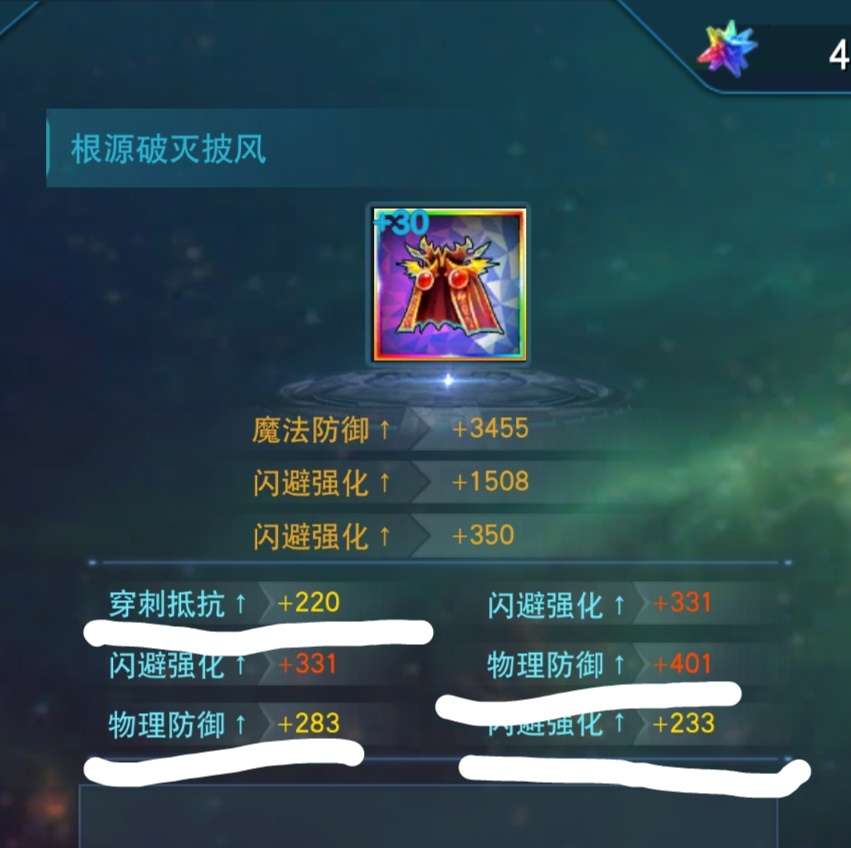Screen dimensions: 851x848
Task: Click the 闪避强化 +350 stat row
Action: pos(383,536)
